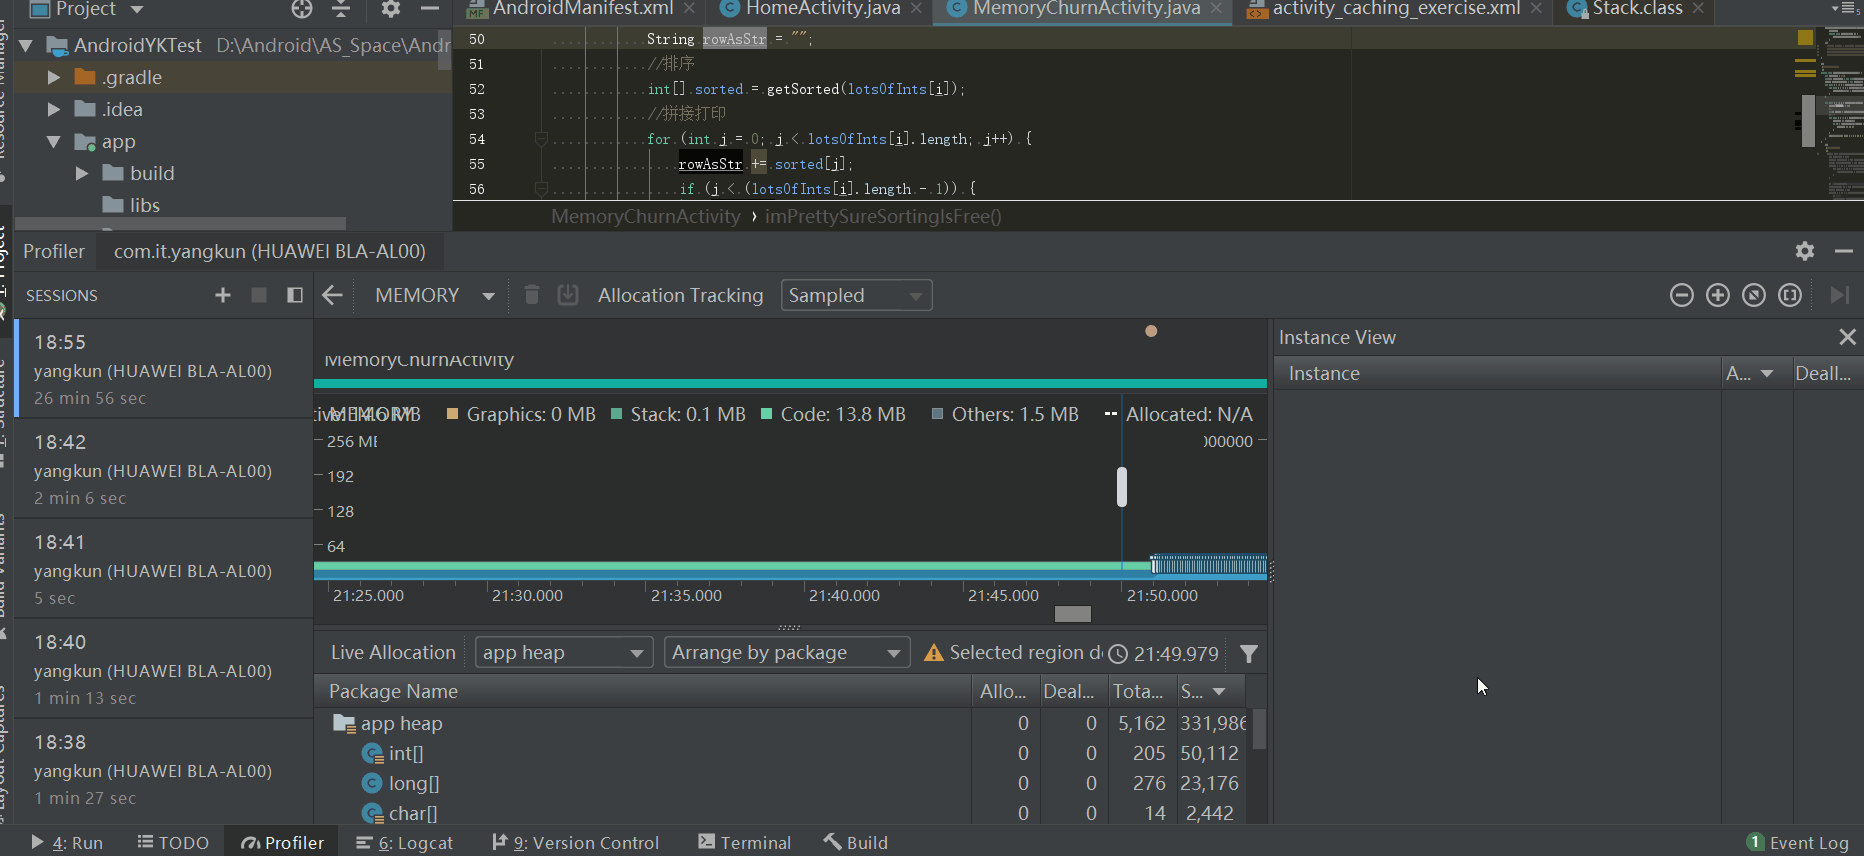This screenshot has width=1864, height=856.
Task: Open the 18:38 session
Action: pyautogui.click(x=163, y=769)
